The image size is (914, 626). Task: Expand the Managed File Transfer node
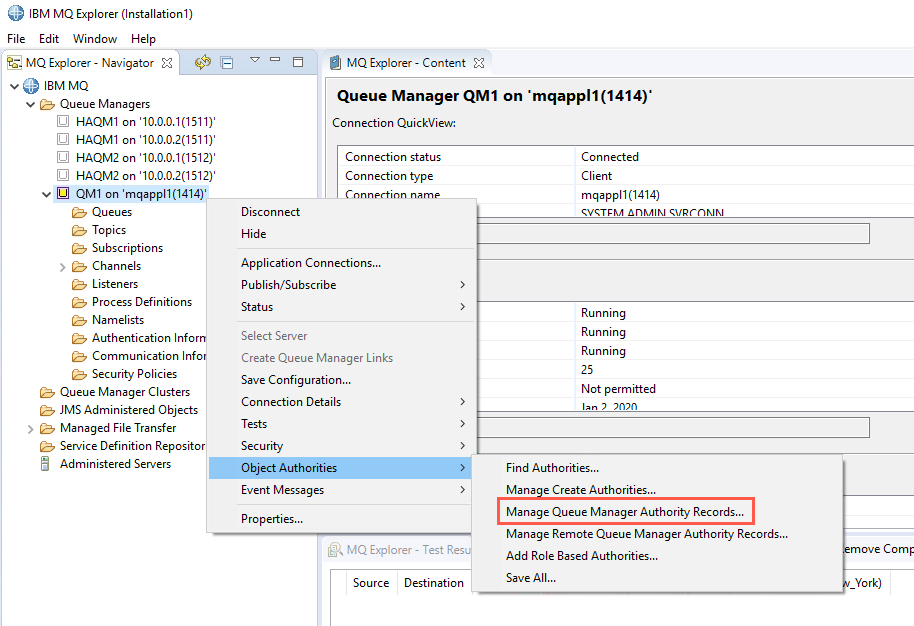click(30, 429)
